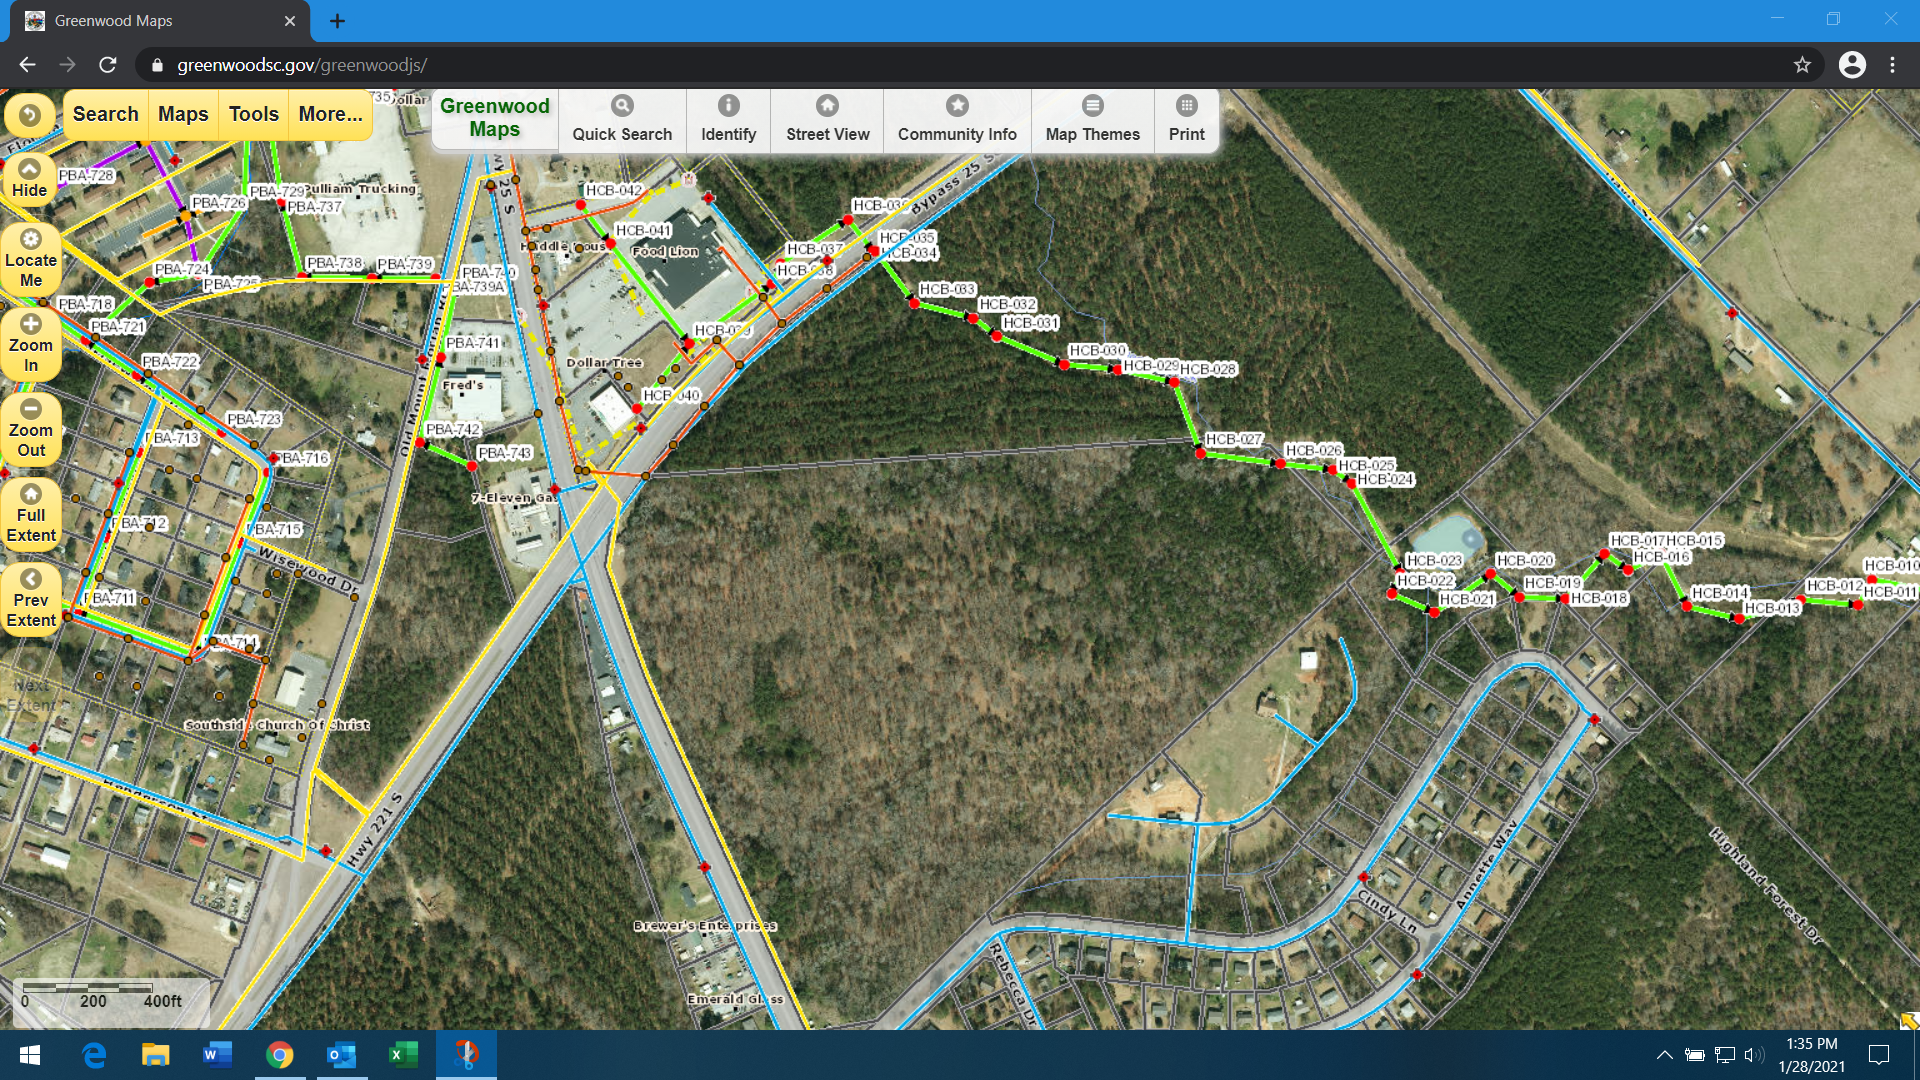1920x1080 pixels.
Task: Expand the Tools menu
Action: click(253, 114)
